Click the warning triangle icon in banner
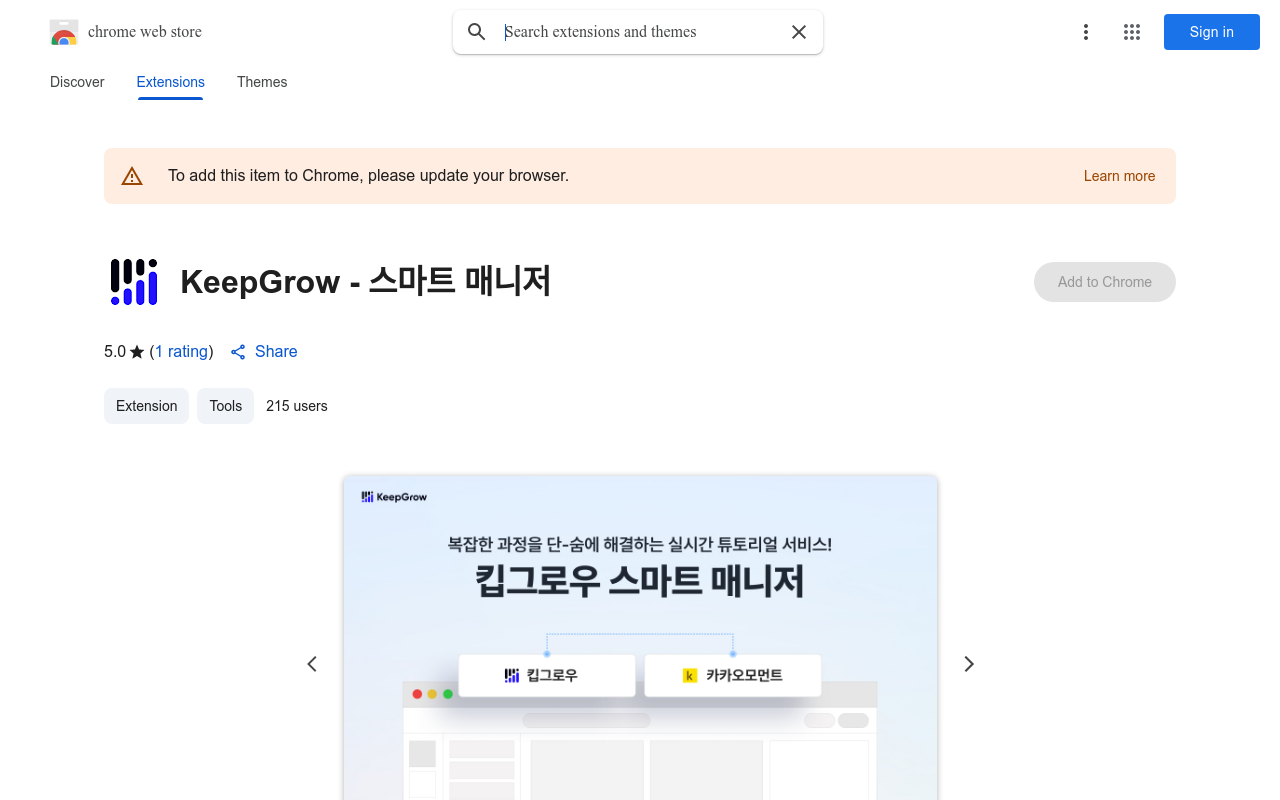Viewport: 1280px width, 800px height. [132, 176]
